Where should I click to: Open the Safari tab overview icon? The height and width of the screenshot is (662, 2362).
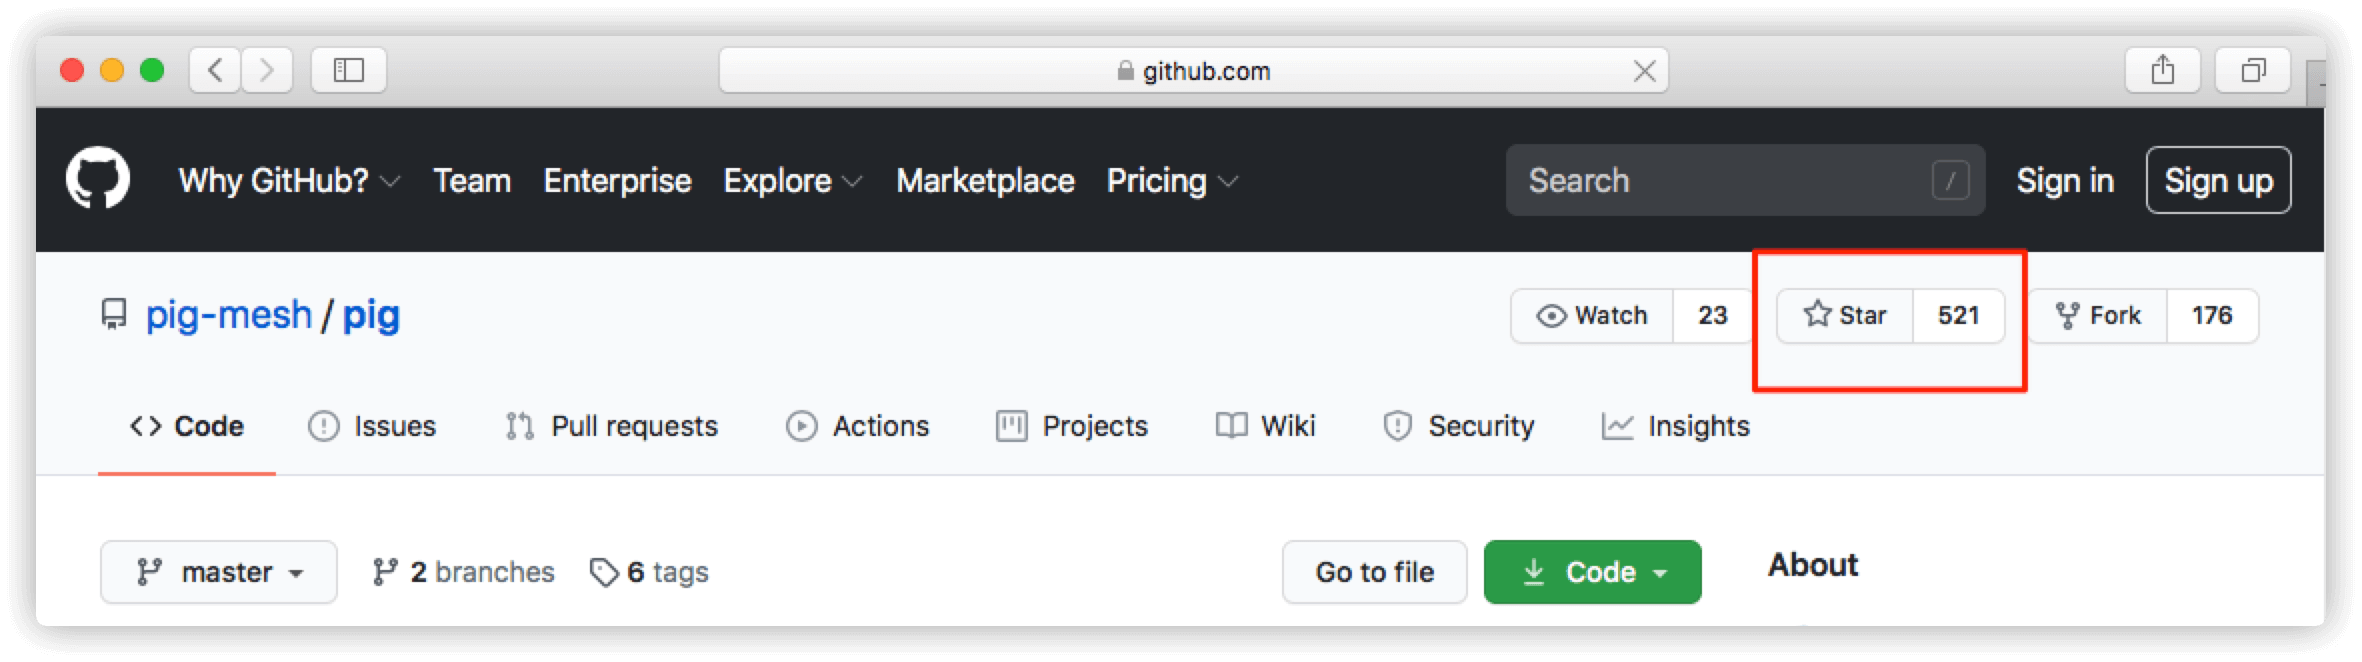coord(2252,70)
